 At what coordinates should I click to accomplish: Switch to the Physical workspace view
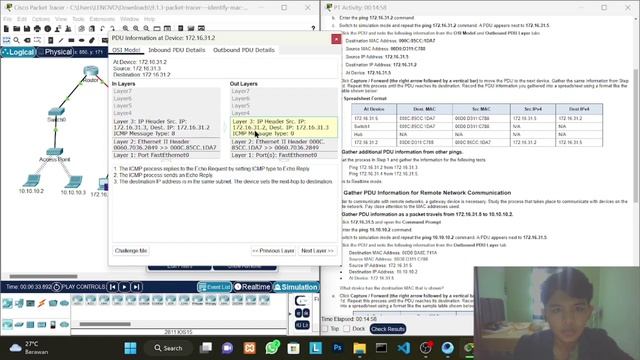[55, 52]
